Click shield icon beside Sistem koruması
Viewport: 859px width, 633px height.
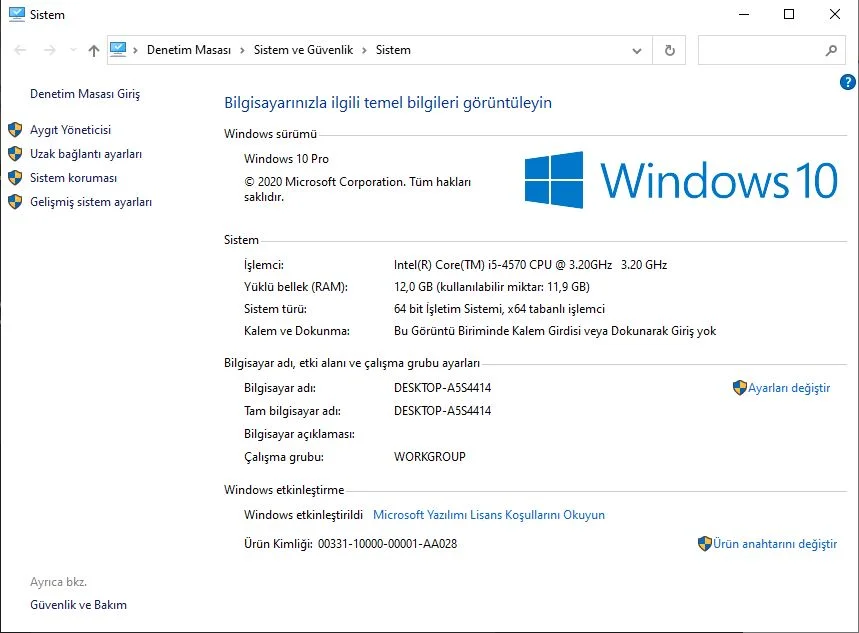click(15, 178)
